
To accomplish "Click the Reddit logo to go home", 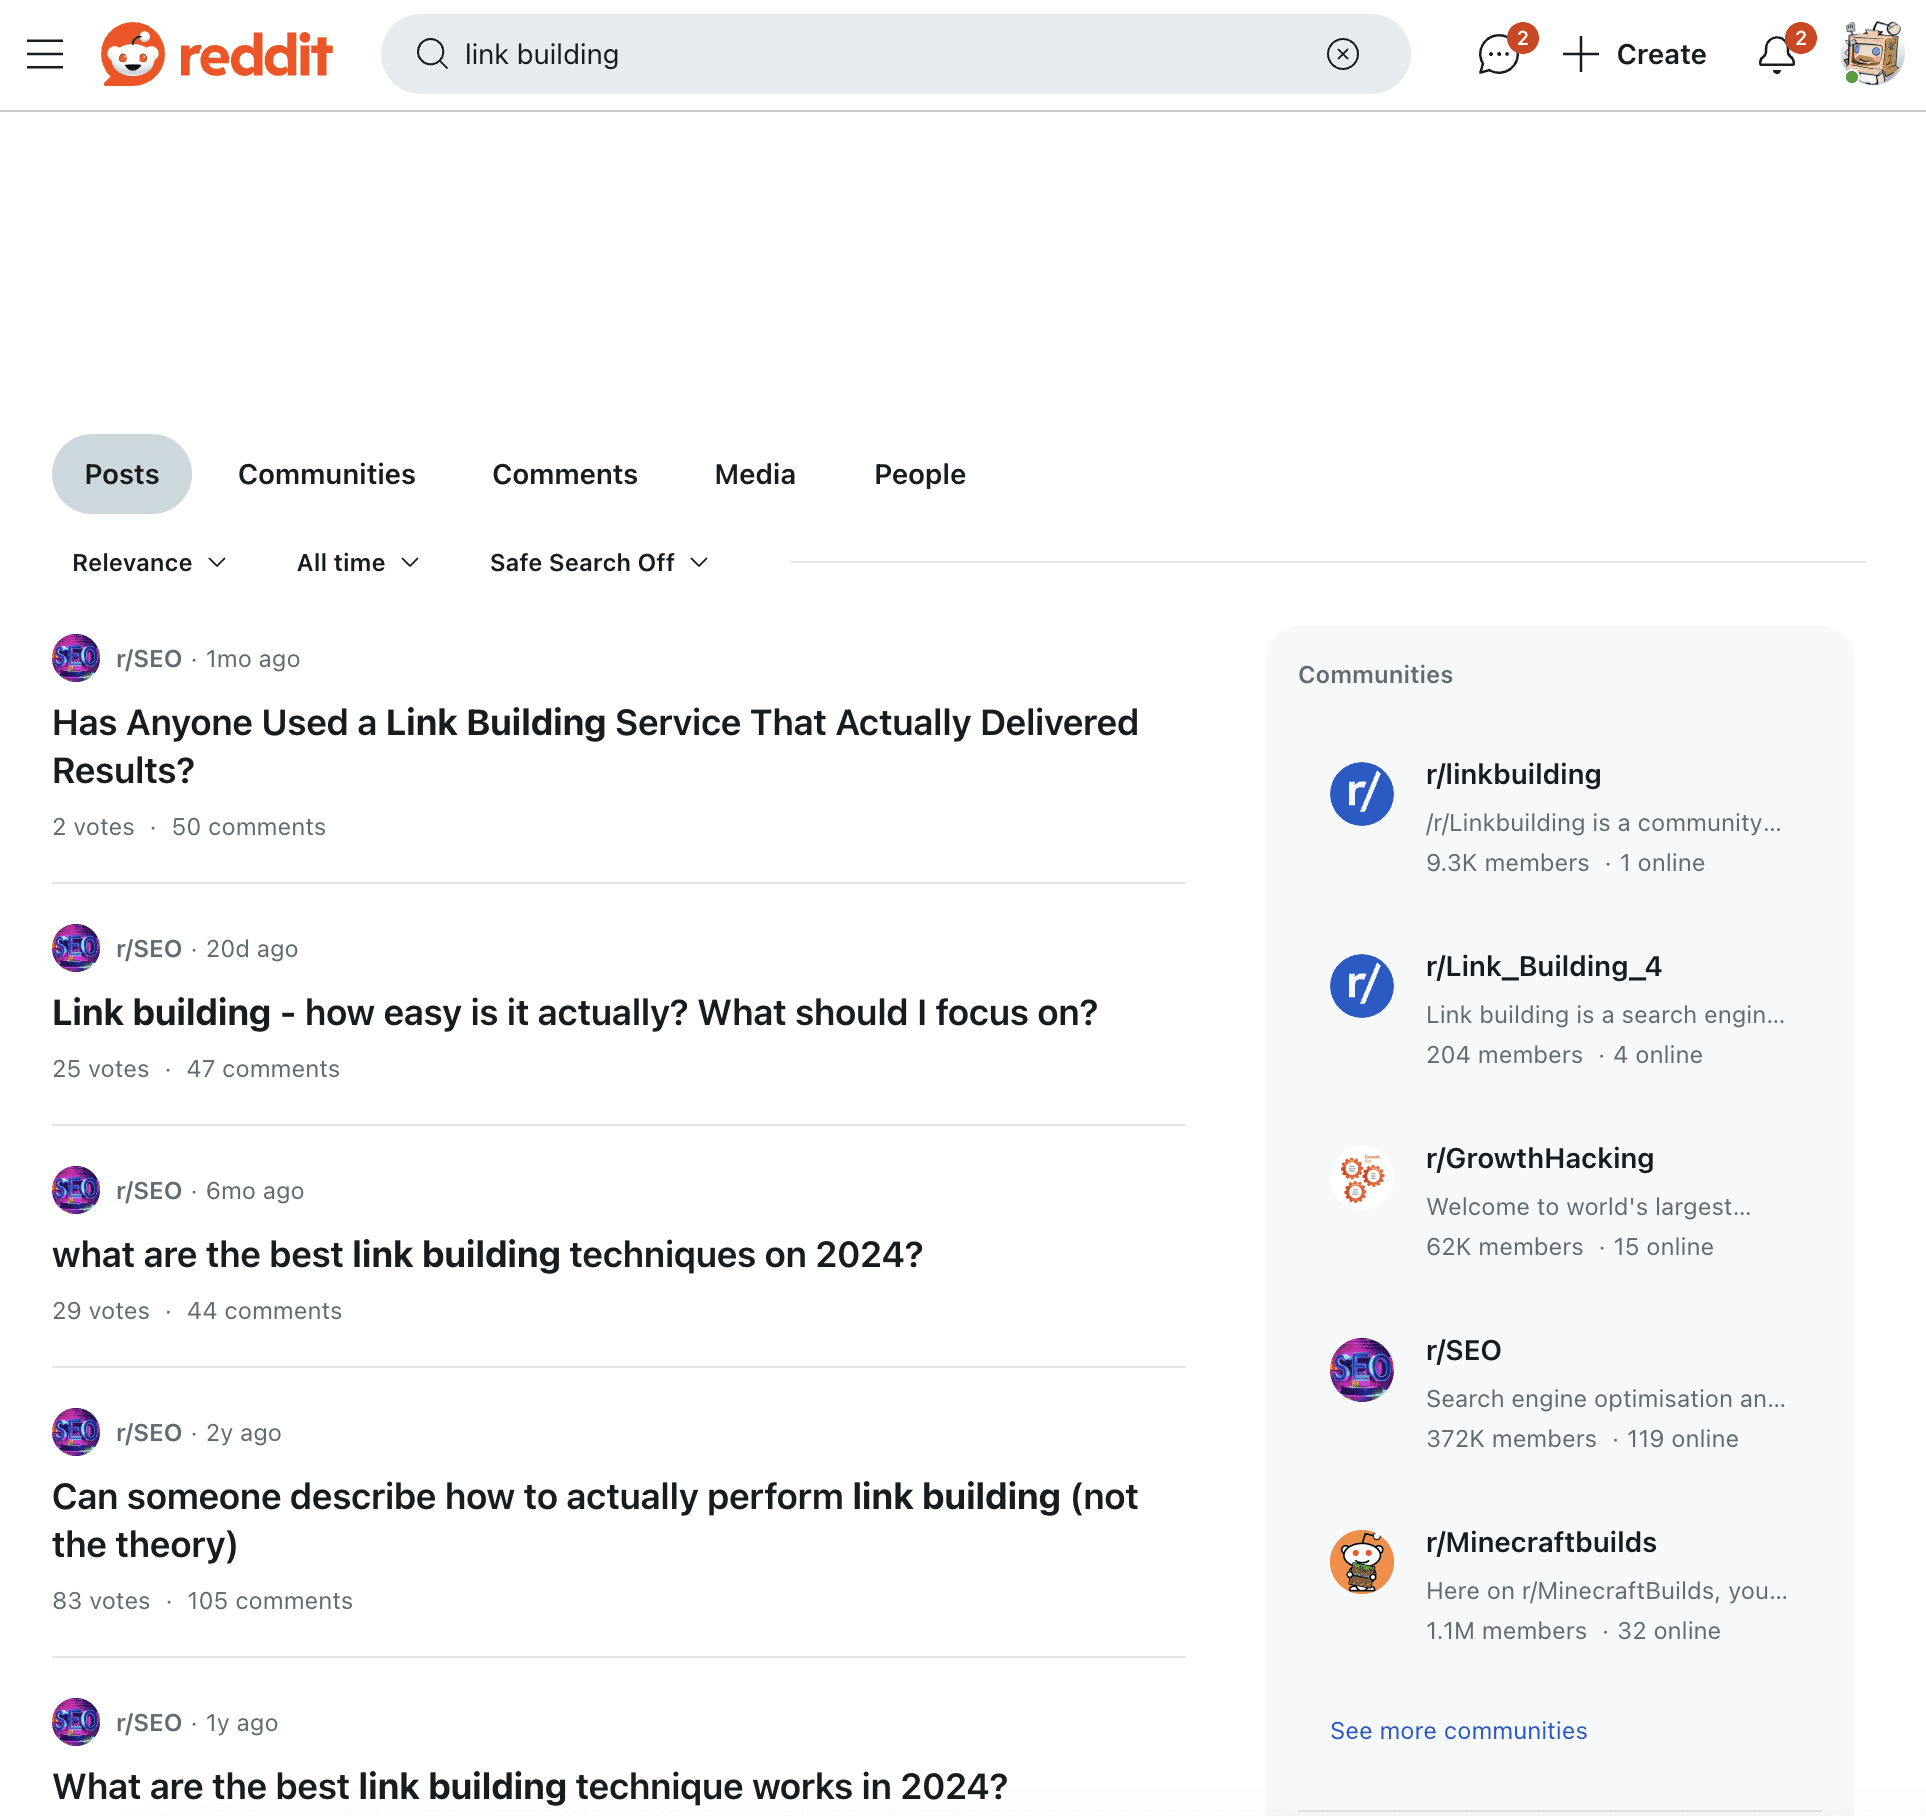I will tap(216, 54).
